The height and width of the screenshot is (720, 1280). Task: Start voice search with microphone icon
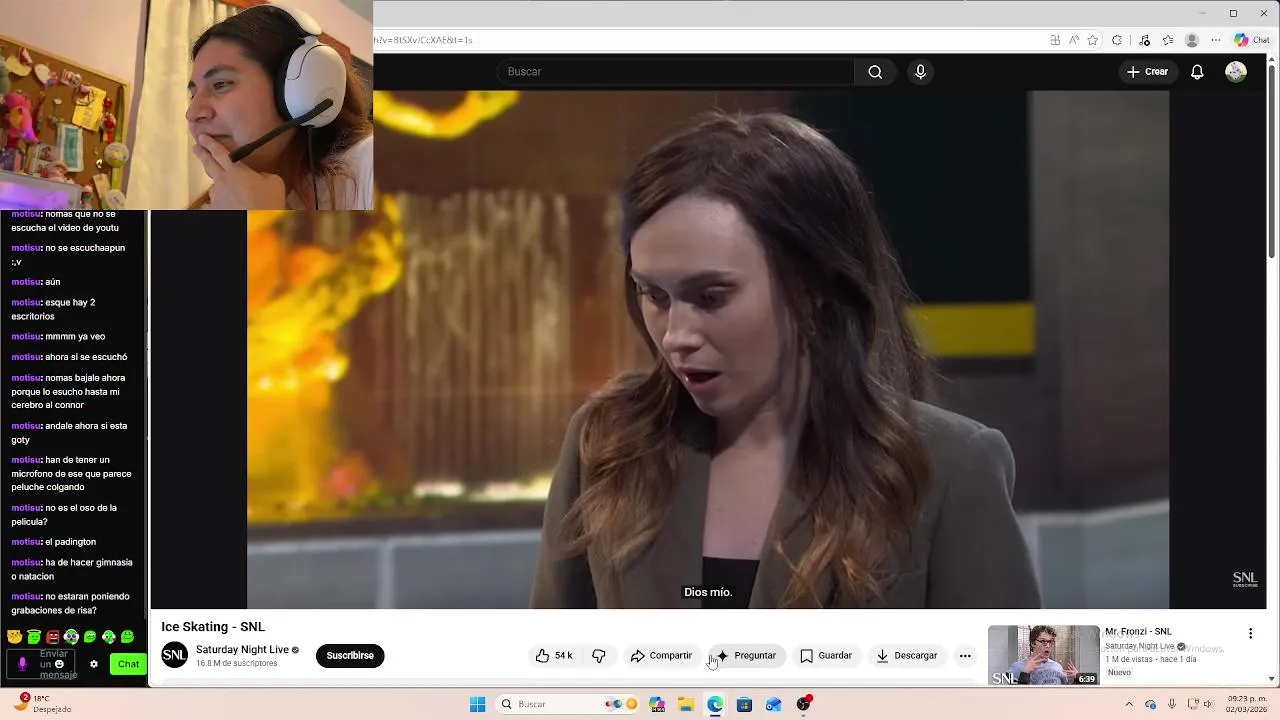click(921, 72)
